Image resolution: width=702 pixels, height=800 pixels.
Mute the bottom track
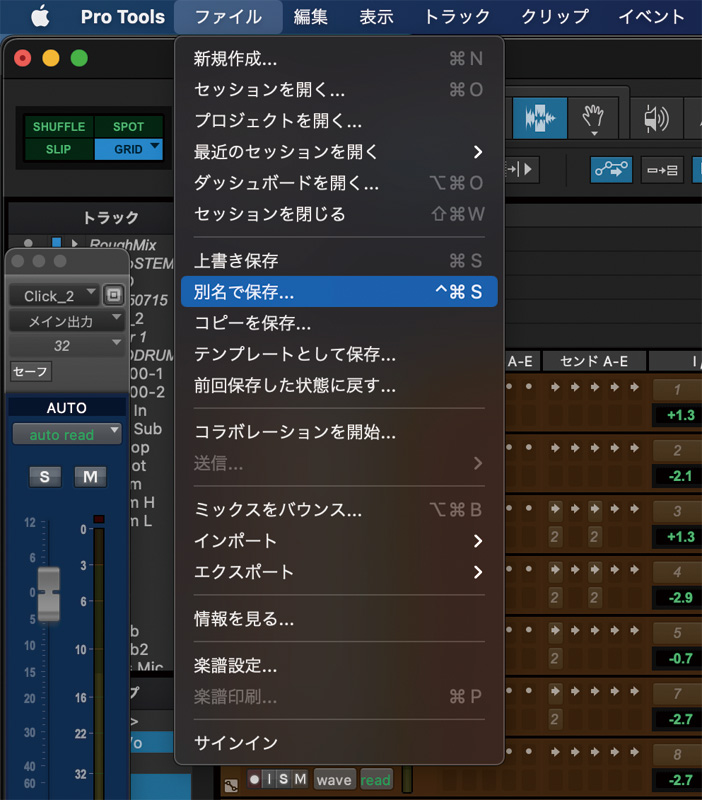click(x=300, y=779)
